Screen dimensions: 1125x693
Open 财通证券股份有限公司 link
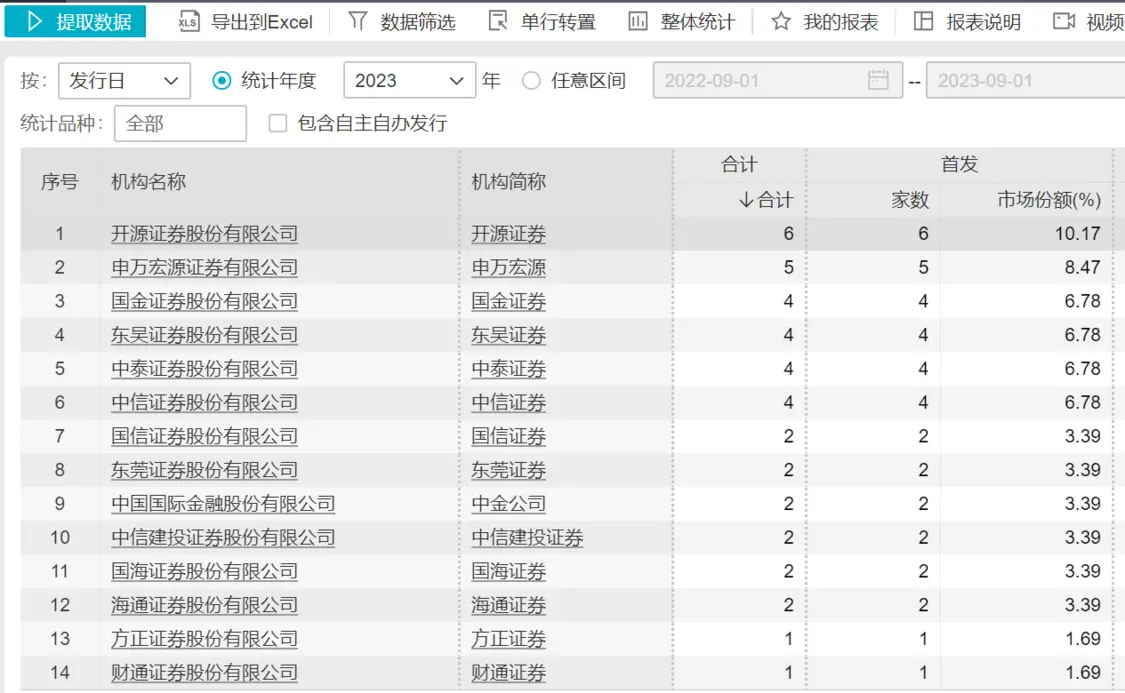pyautogui.click(x=204, y=672)
